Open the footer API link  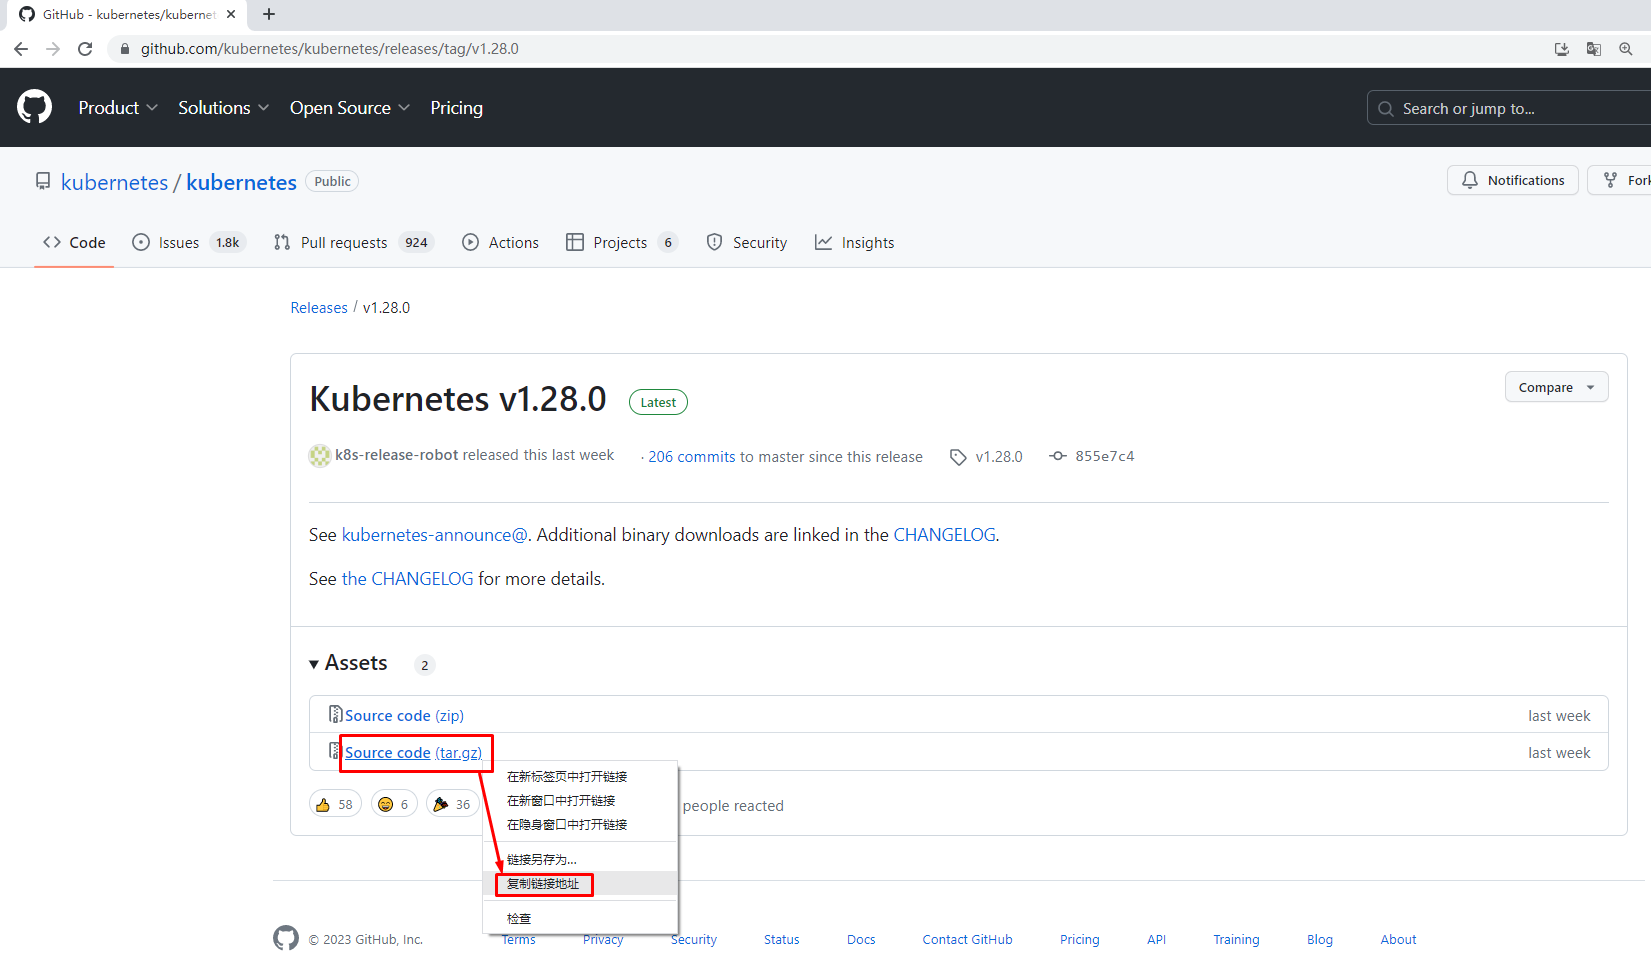click(x=1156, y=940)
